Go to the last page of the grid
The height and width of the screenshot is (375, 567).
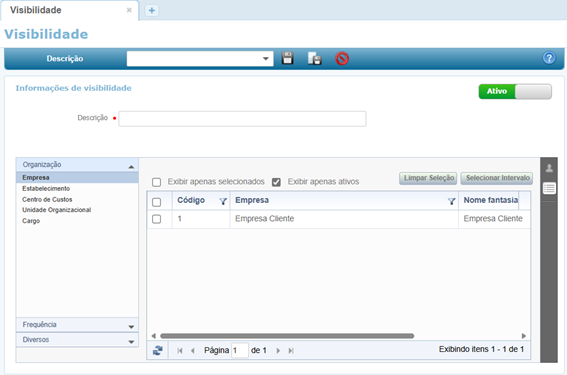coord(291,350)
